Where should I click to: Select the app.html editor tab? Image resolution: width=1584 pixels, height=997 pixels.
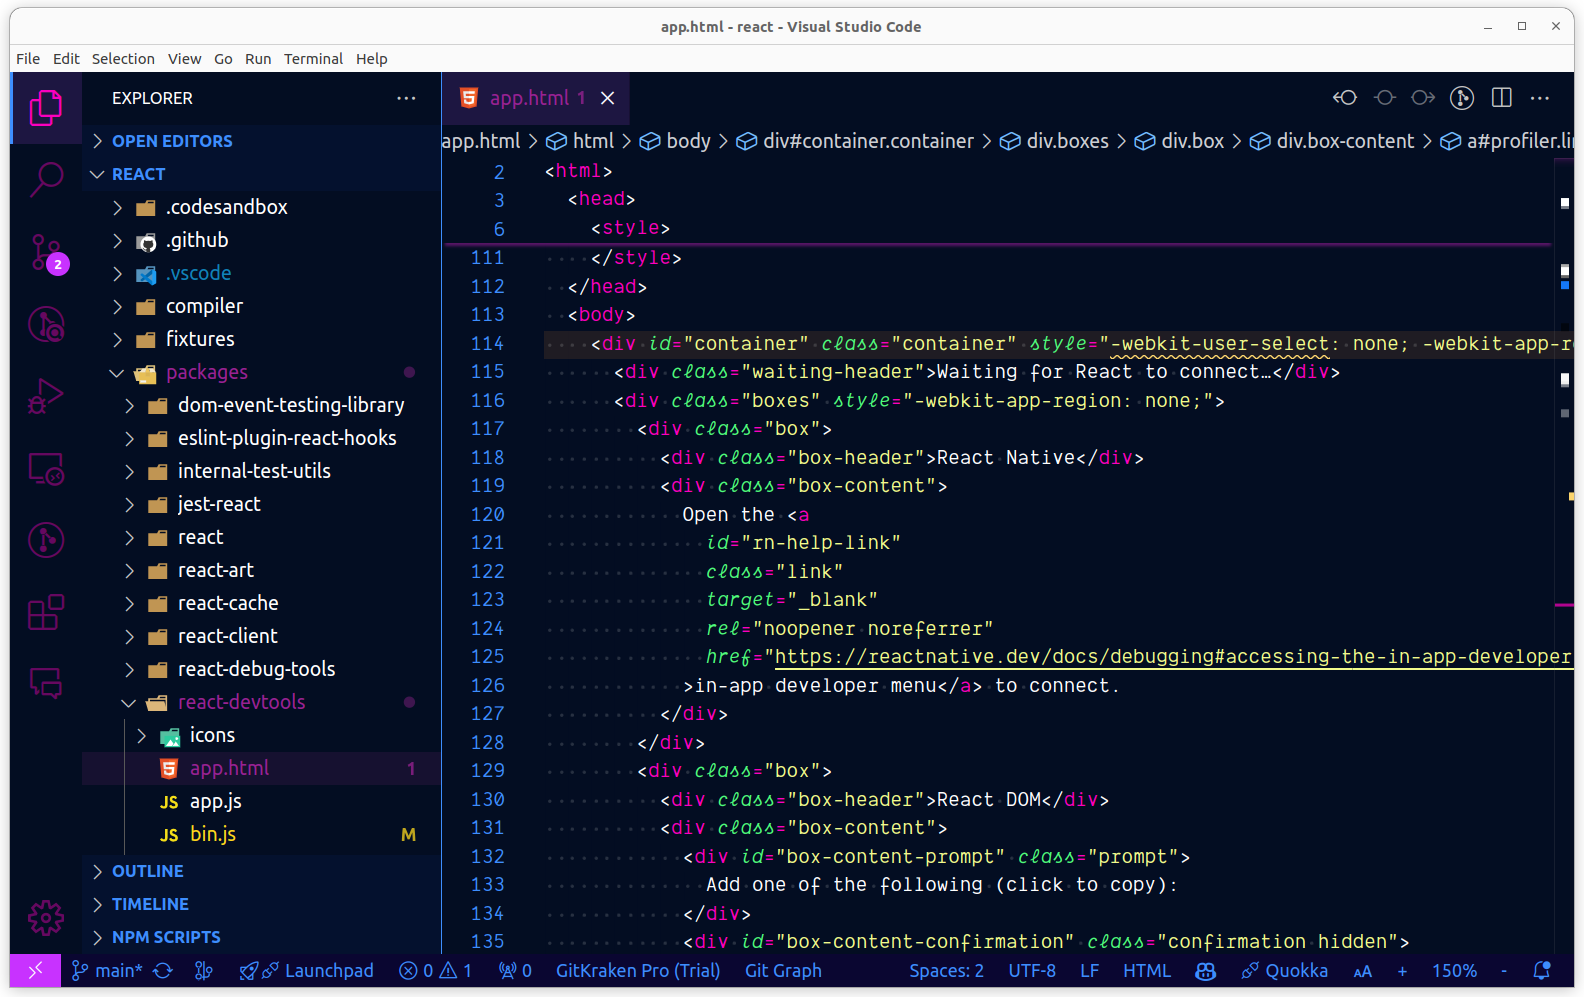pyautogui.click(x=537, y=98)
